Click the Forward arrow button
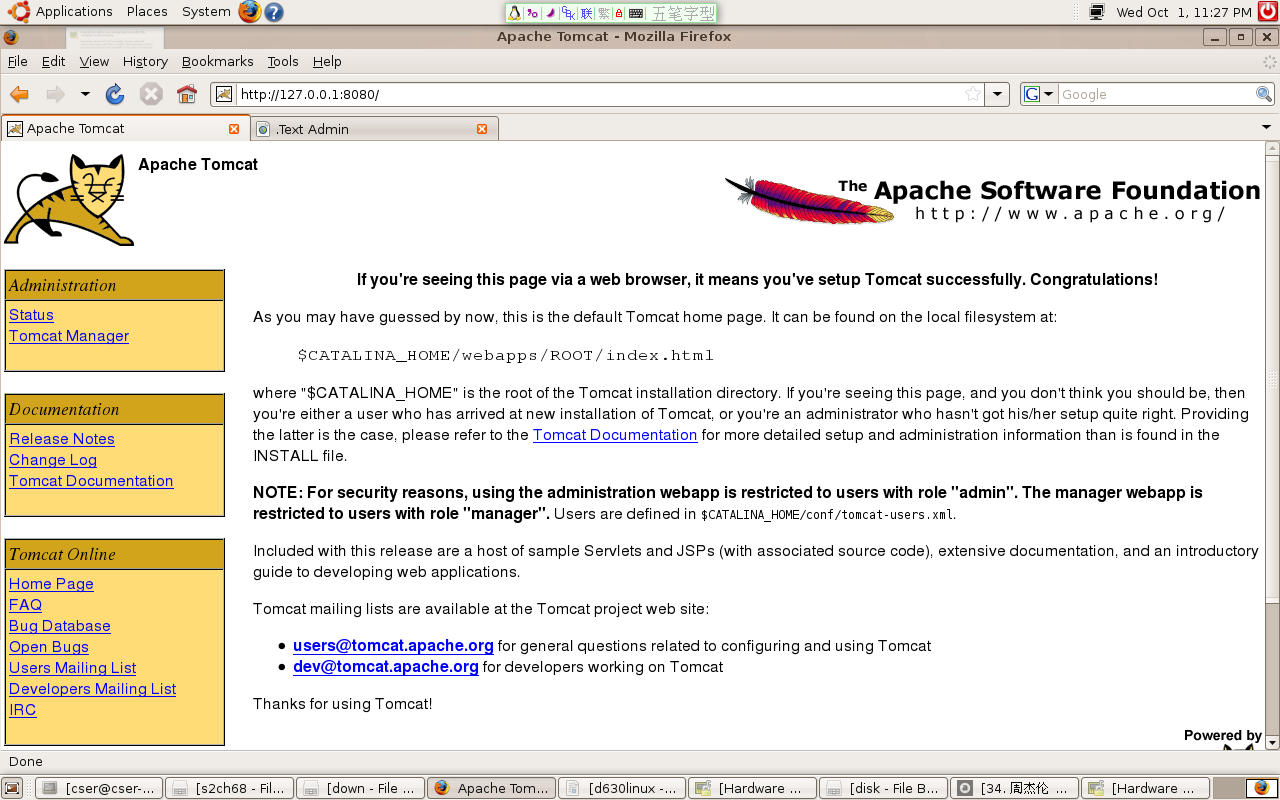This screenshot has width=1280, height=800. click(x=55, y=94)
